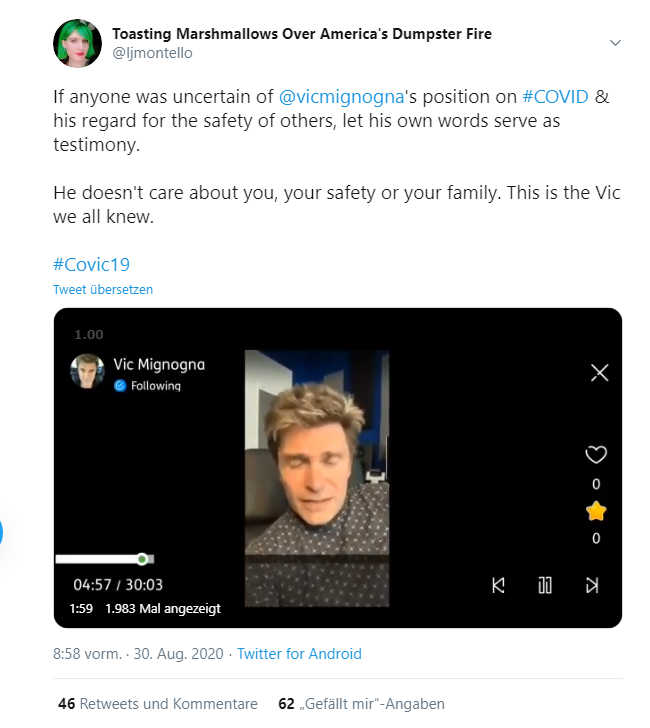The width and height of the screenshot is (650, 728).
Task: Open the #COVID hashtag
Action: click(555, 97)
